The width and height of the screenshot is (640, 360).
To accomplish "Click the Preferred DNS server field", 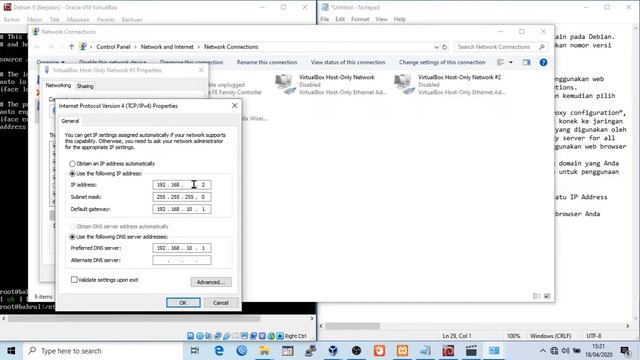I will click(182, 248).
